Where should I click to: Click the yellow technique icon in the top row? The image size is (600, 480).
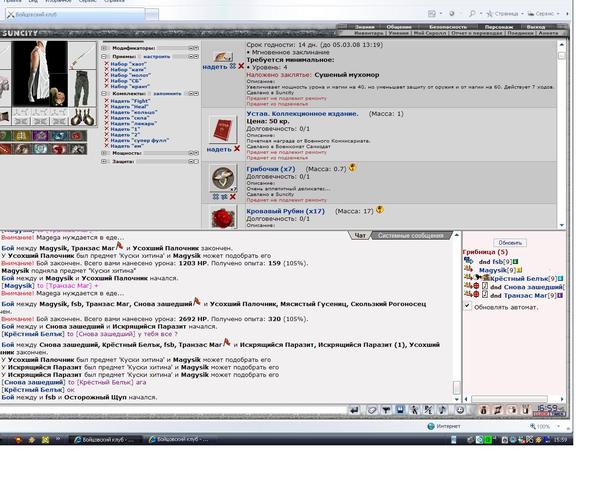[22, 136]
